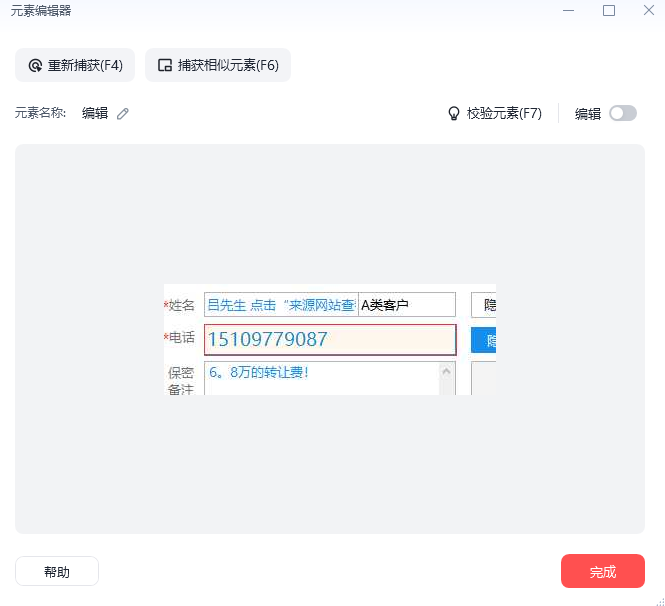Image resolution: width=665 pixels, height=606 pixels.
Task: Click the 重新捕获(F4) recapture button
Action: [75, 65]
